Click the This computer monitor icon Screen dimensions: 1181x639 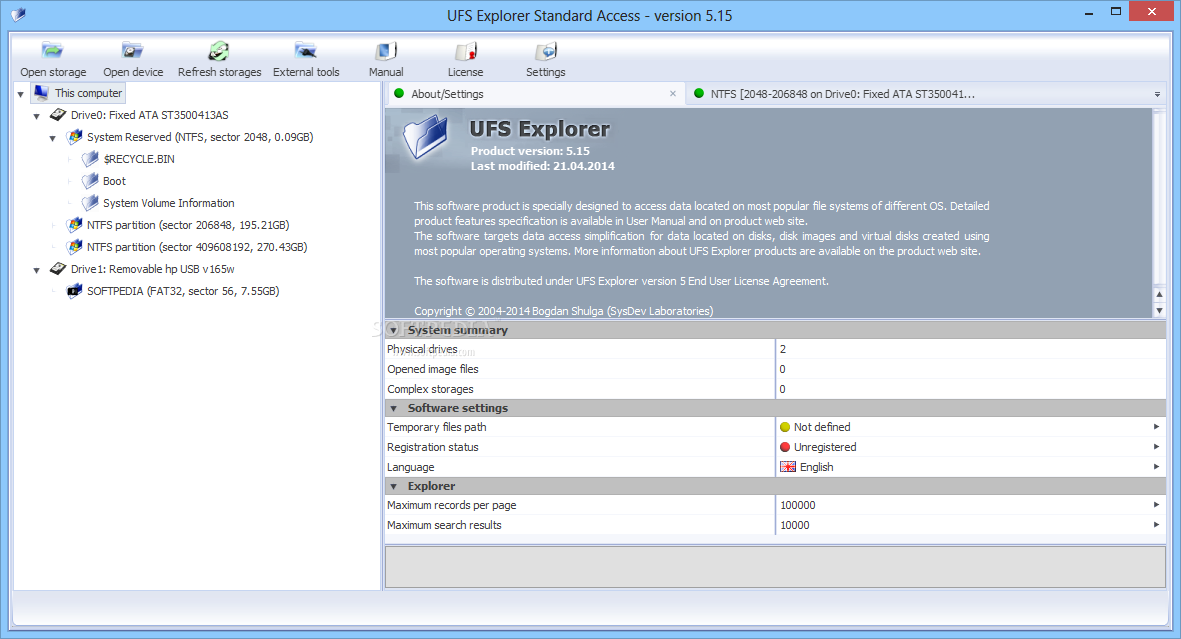(41, 93)
